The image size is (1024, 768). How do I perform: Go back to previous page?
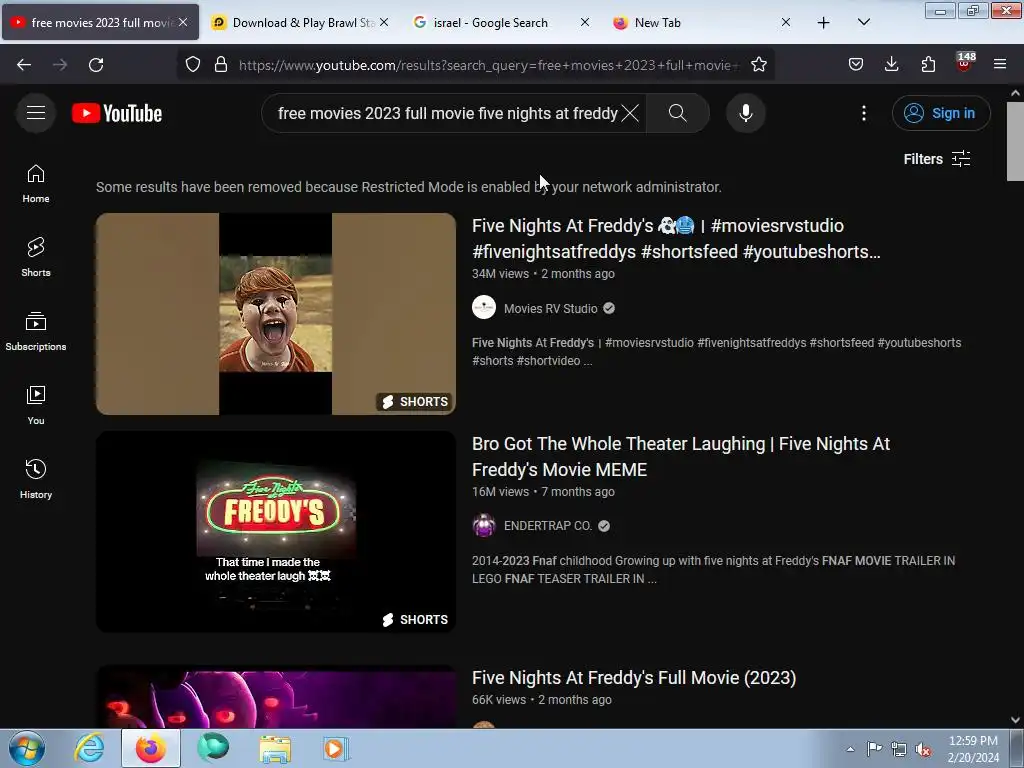24,65
